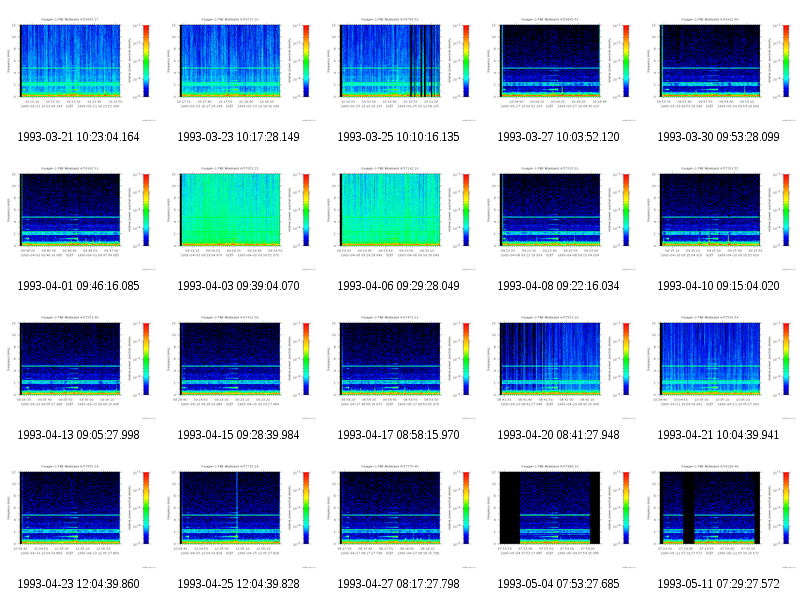Click the caption text 1993-03-25 10:10:16.135
The image size is (800, 596).
pyautogui.click(x=398, y=137)
